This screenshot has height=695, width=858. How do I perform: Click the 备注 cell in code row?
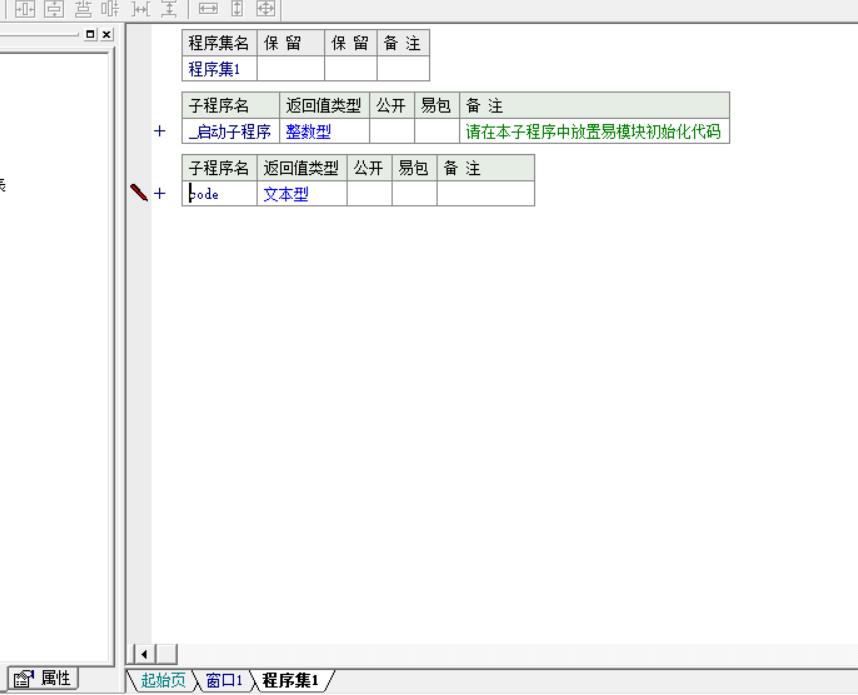(486, 194)
